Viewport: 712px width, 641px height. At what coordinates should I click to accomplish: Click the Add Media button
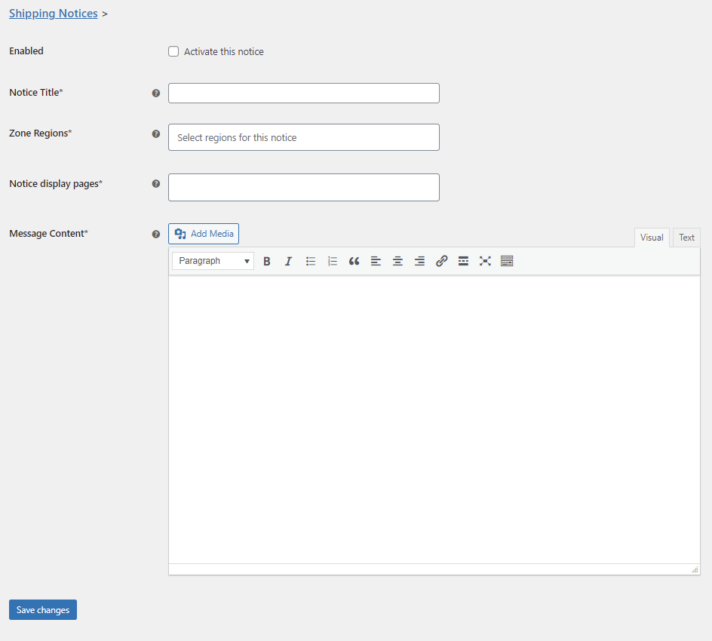[x=203, y=234]
